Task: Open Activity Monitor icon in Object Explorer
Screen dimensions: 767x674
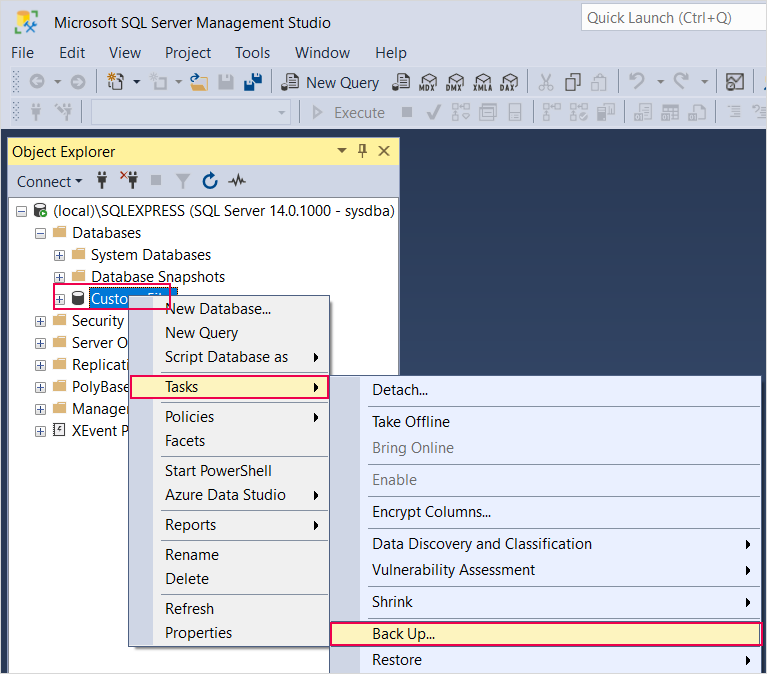Action: [x=237, y=180]
